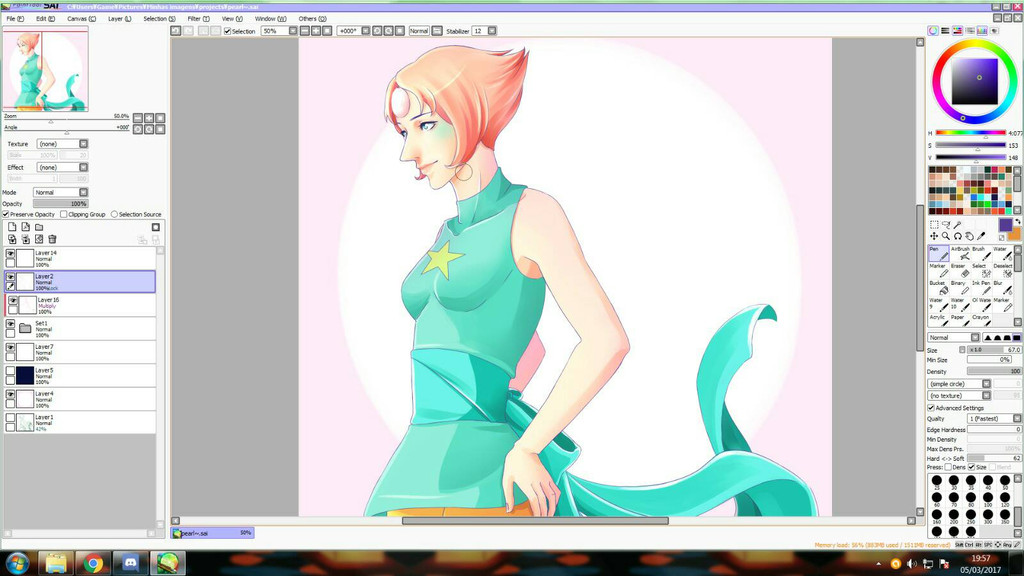
Task: Select the Selection Source radio button
Action: [114, 214]
